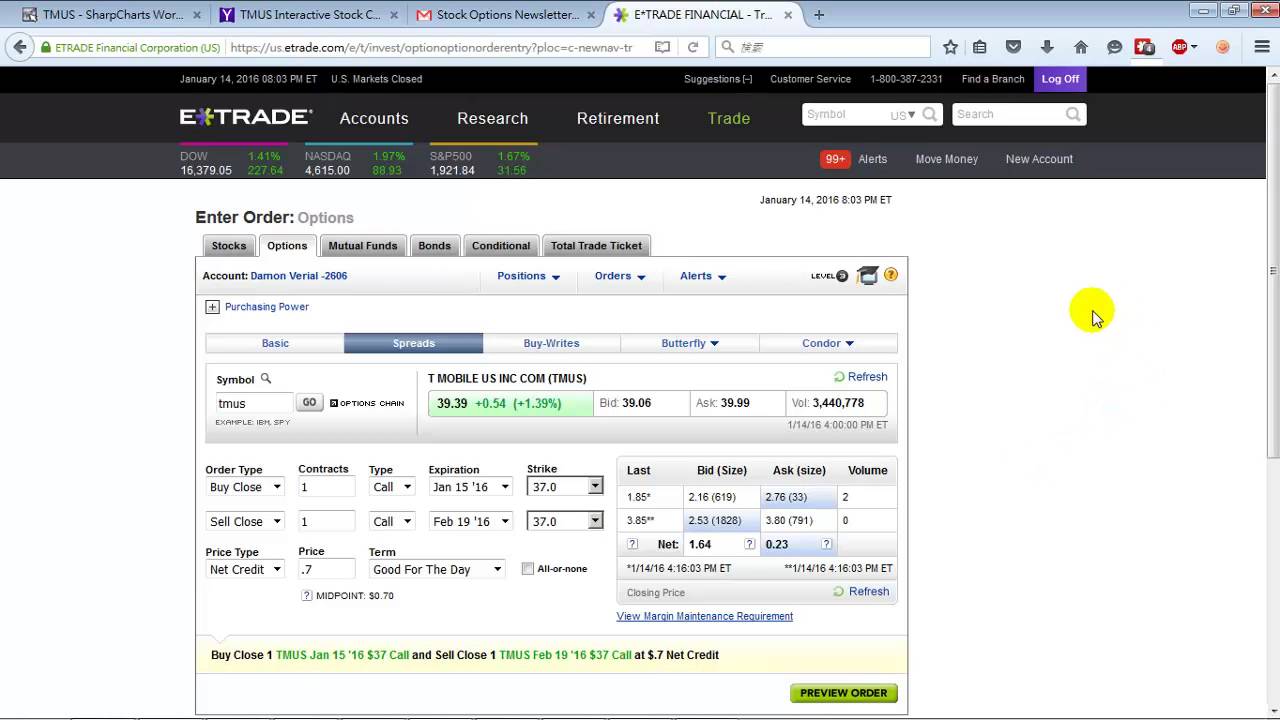Open View Margin Maintenance Requirement link
This screenshot has width=1280, height=720.
pyautogui.click(x=705, y=616)
